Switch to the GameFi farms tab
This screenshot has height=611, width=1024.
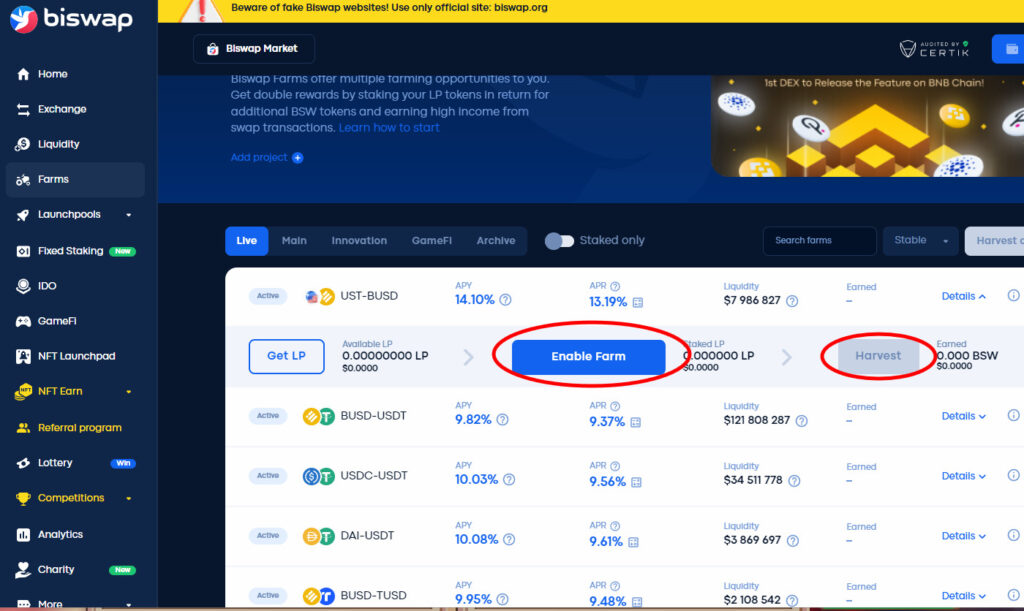pos(432,241)
